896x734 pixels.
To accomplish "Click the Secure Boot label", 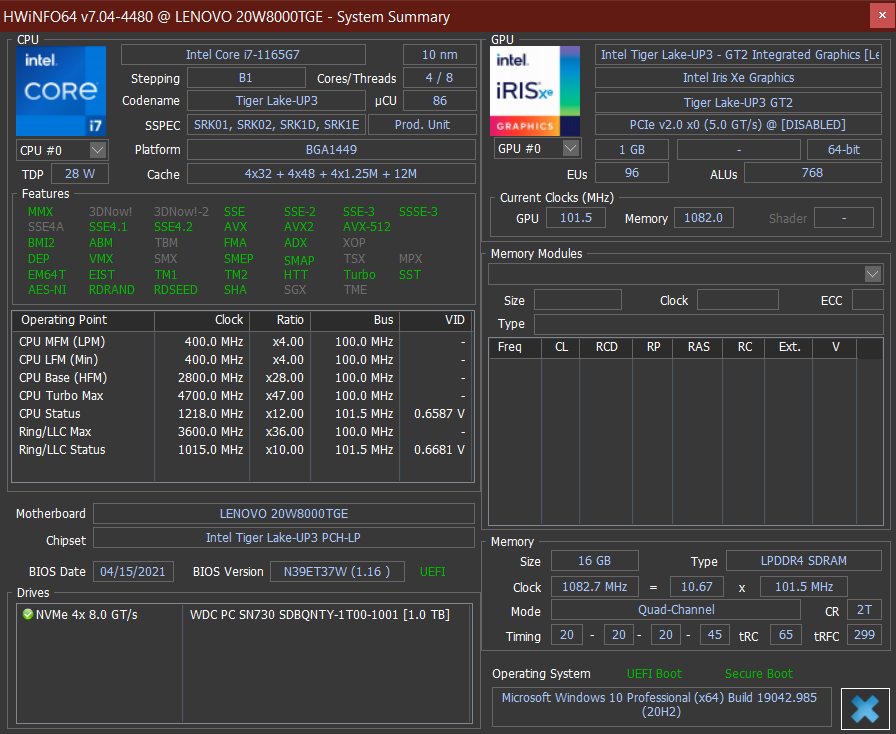I will pos(758,674).
